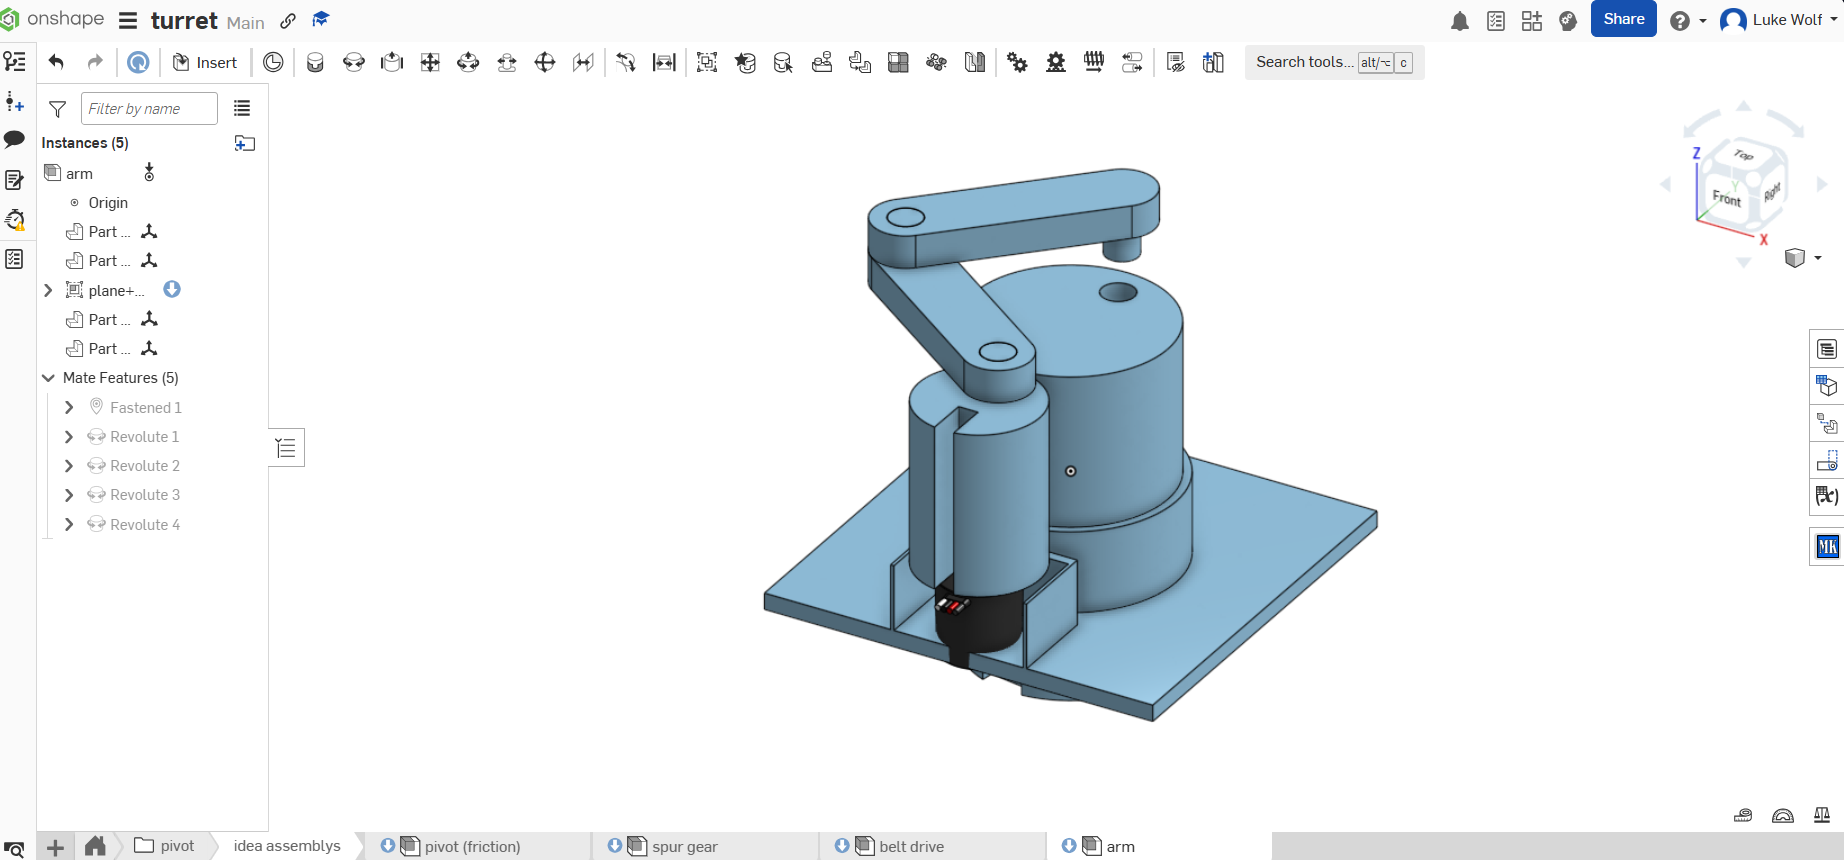Click the Filter by name field

pyautogui.click(x=149, y=108)
